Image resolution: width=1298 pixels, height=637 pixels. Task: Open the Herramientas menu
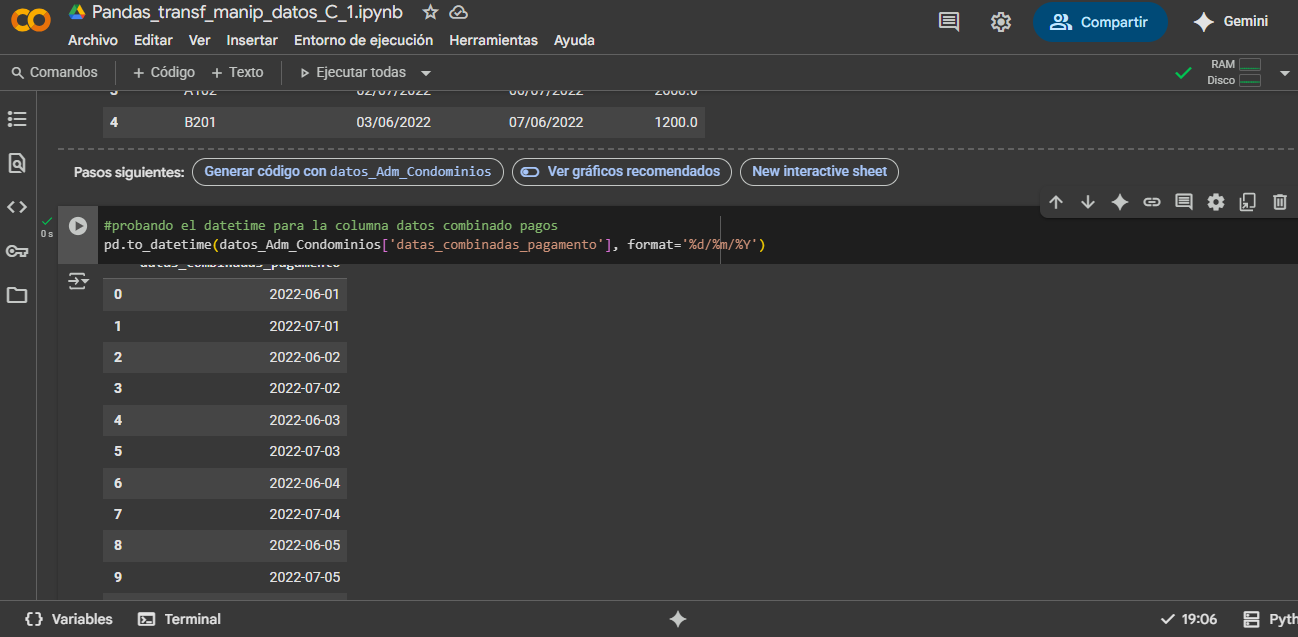click(x=494, y=40)
